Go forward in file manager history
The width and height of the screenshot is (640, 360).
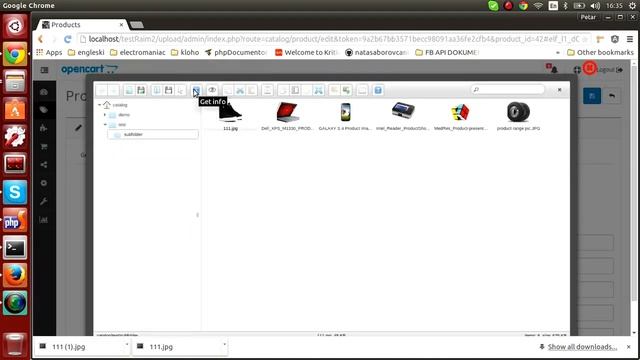pyautogui.click(x=113, y=90)
